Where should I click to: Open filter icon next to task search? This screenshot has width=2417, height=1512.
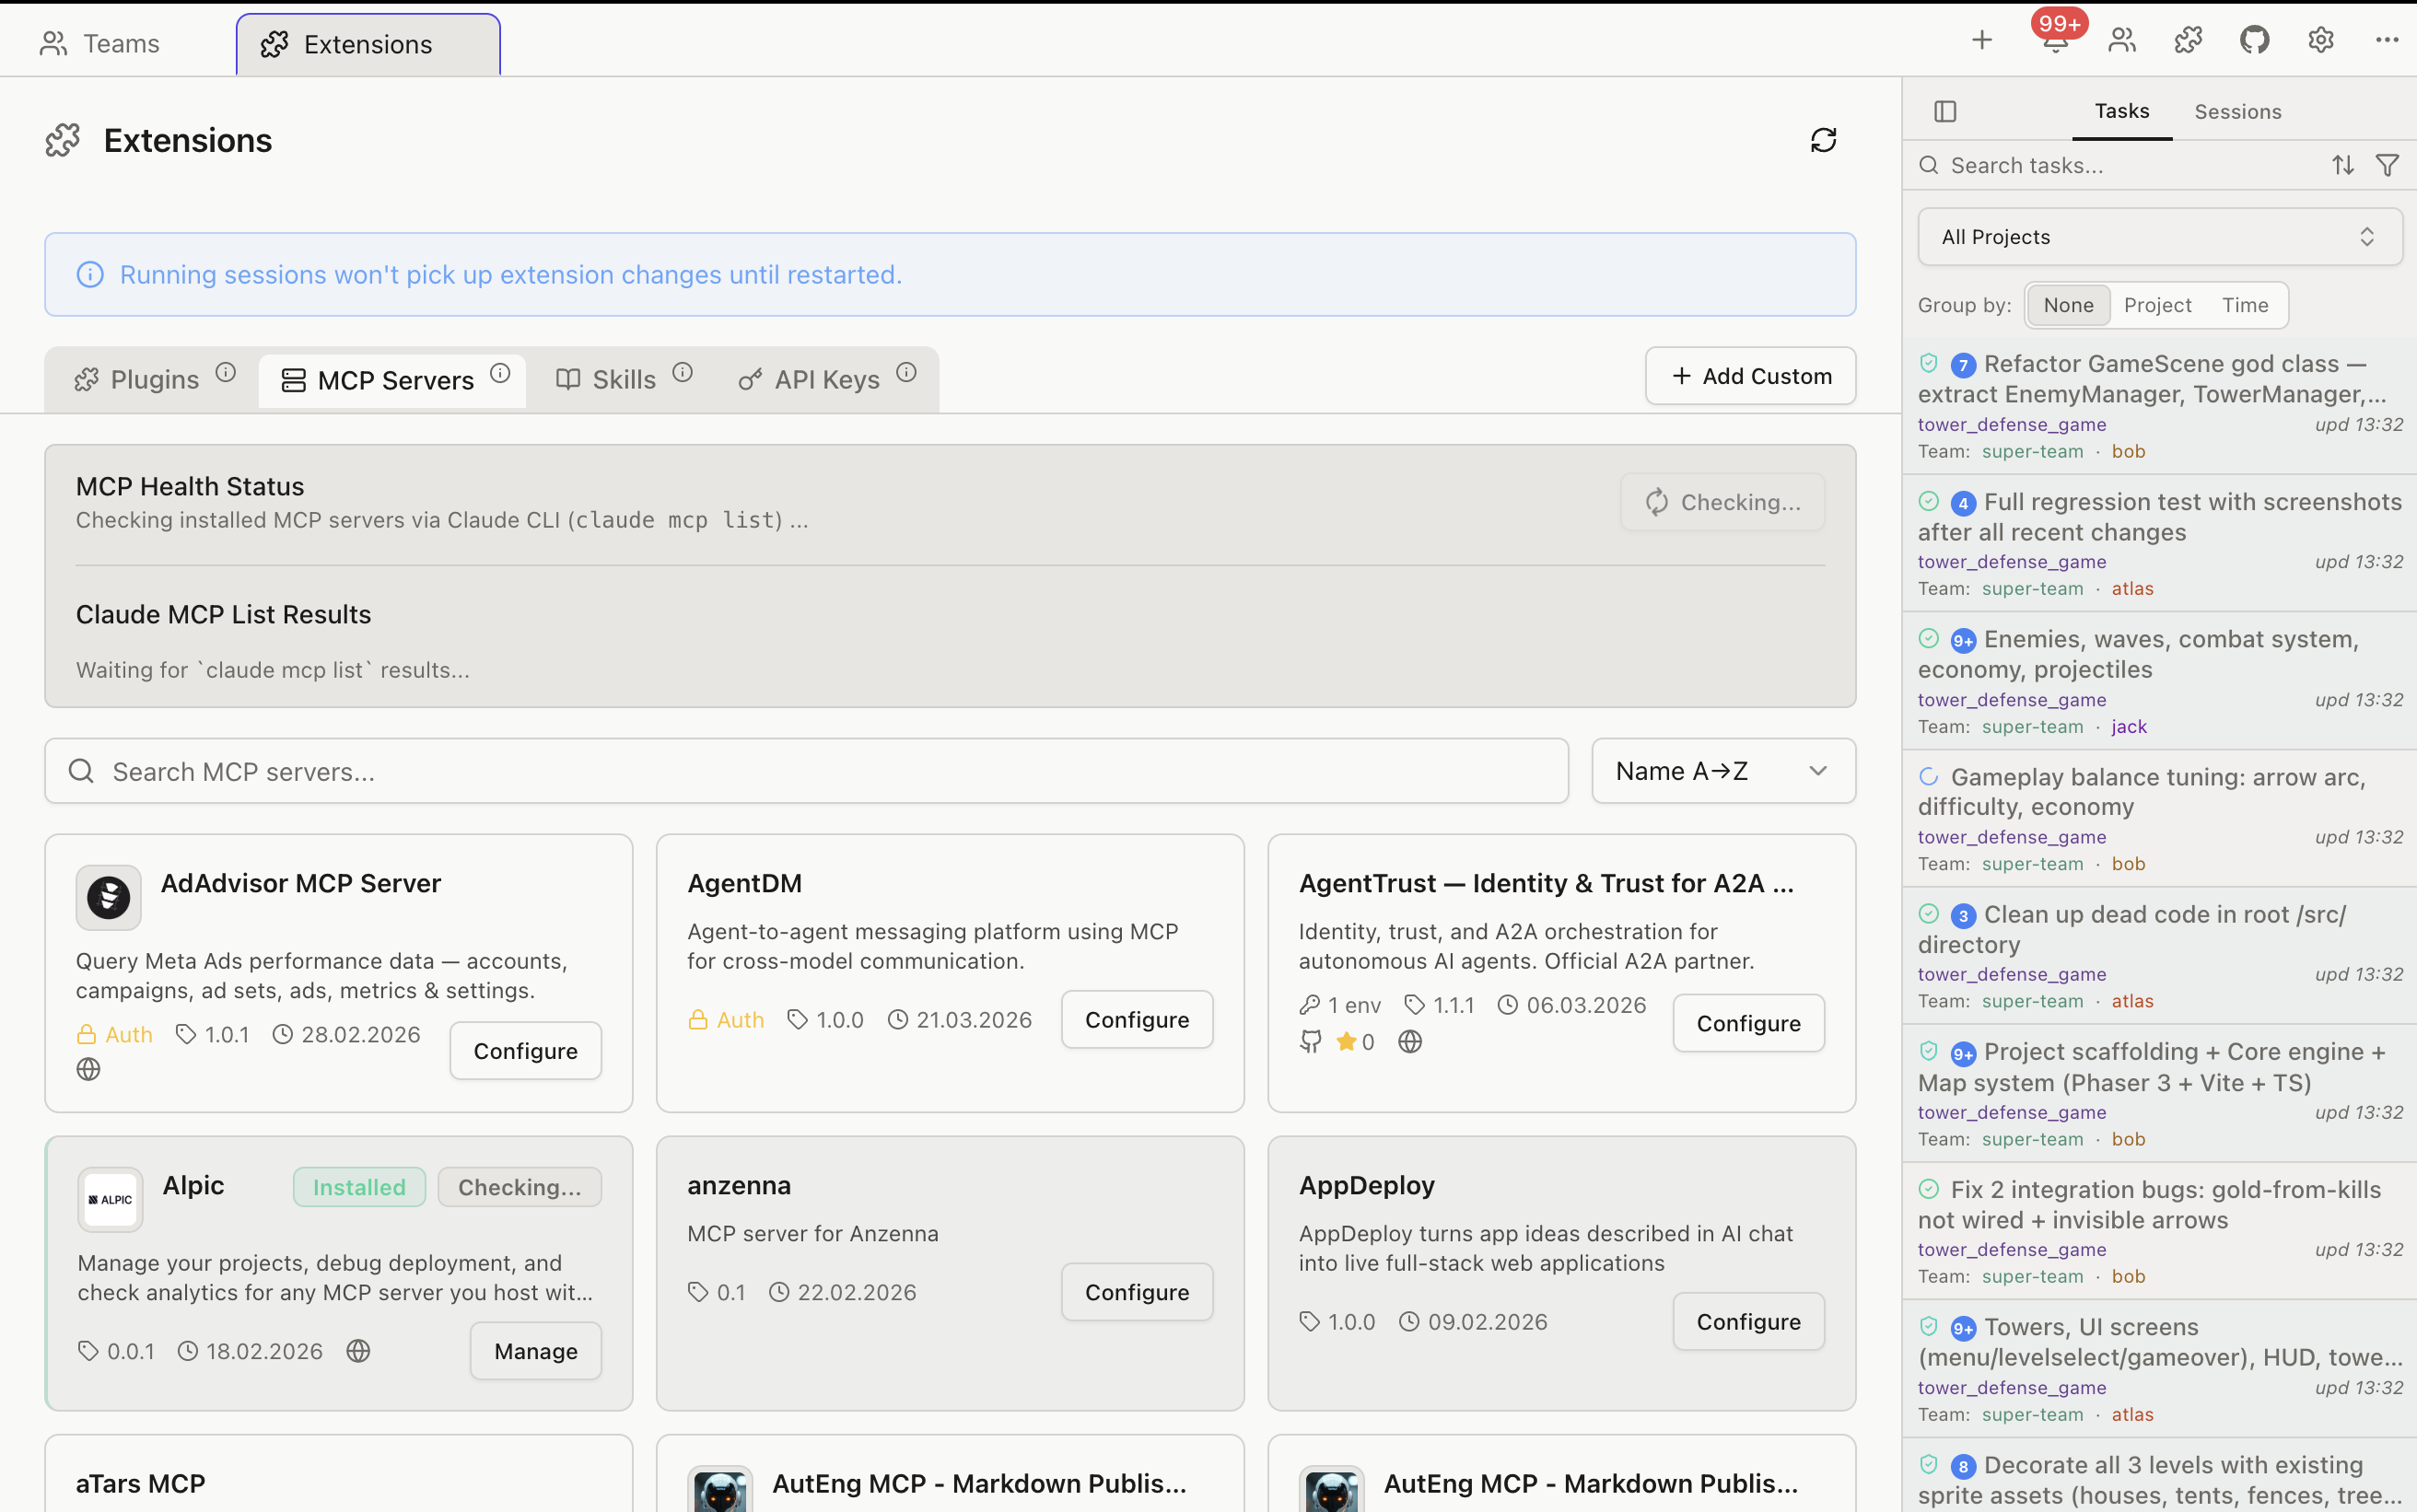pyautogui.click(x=2388, y=164)
